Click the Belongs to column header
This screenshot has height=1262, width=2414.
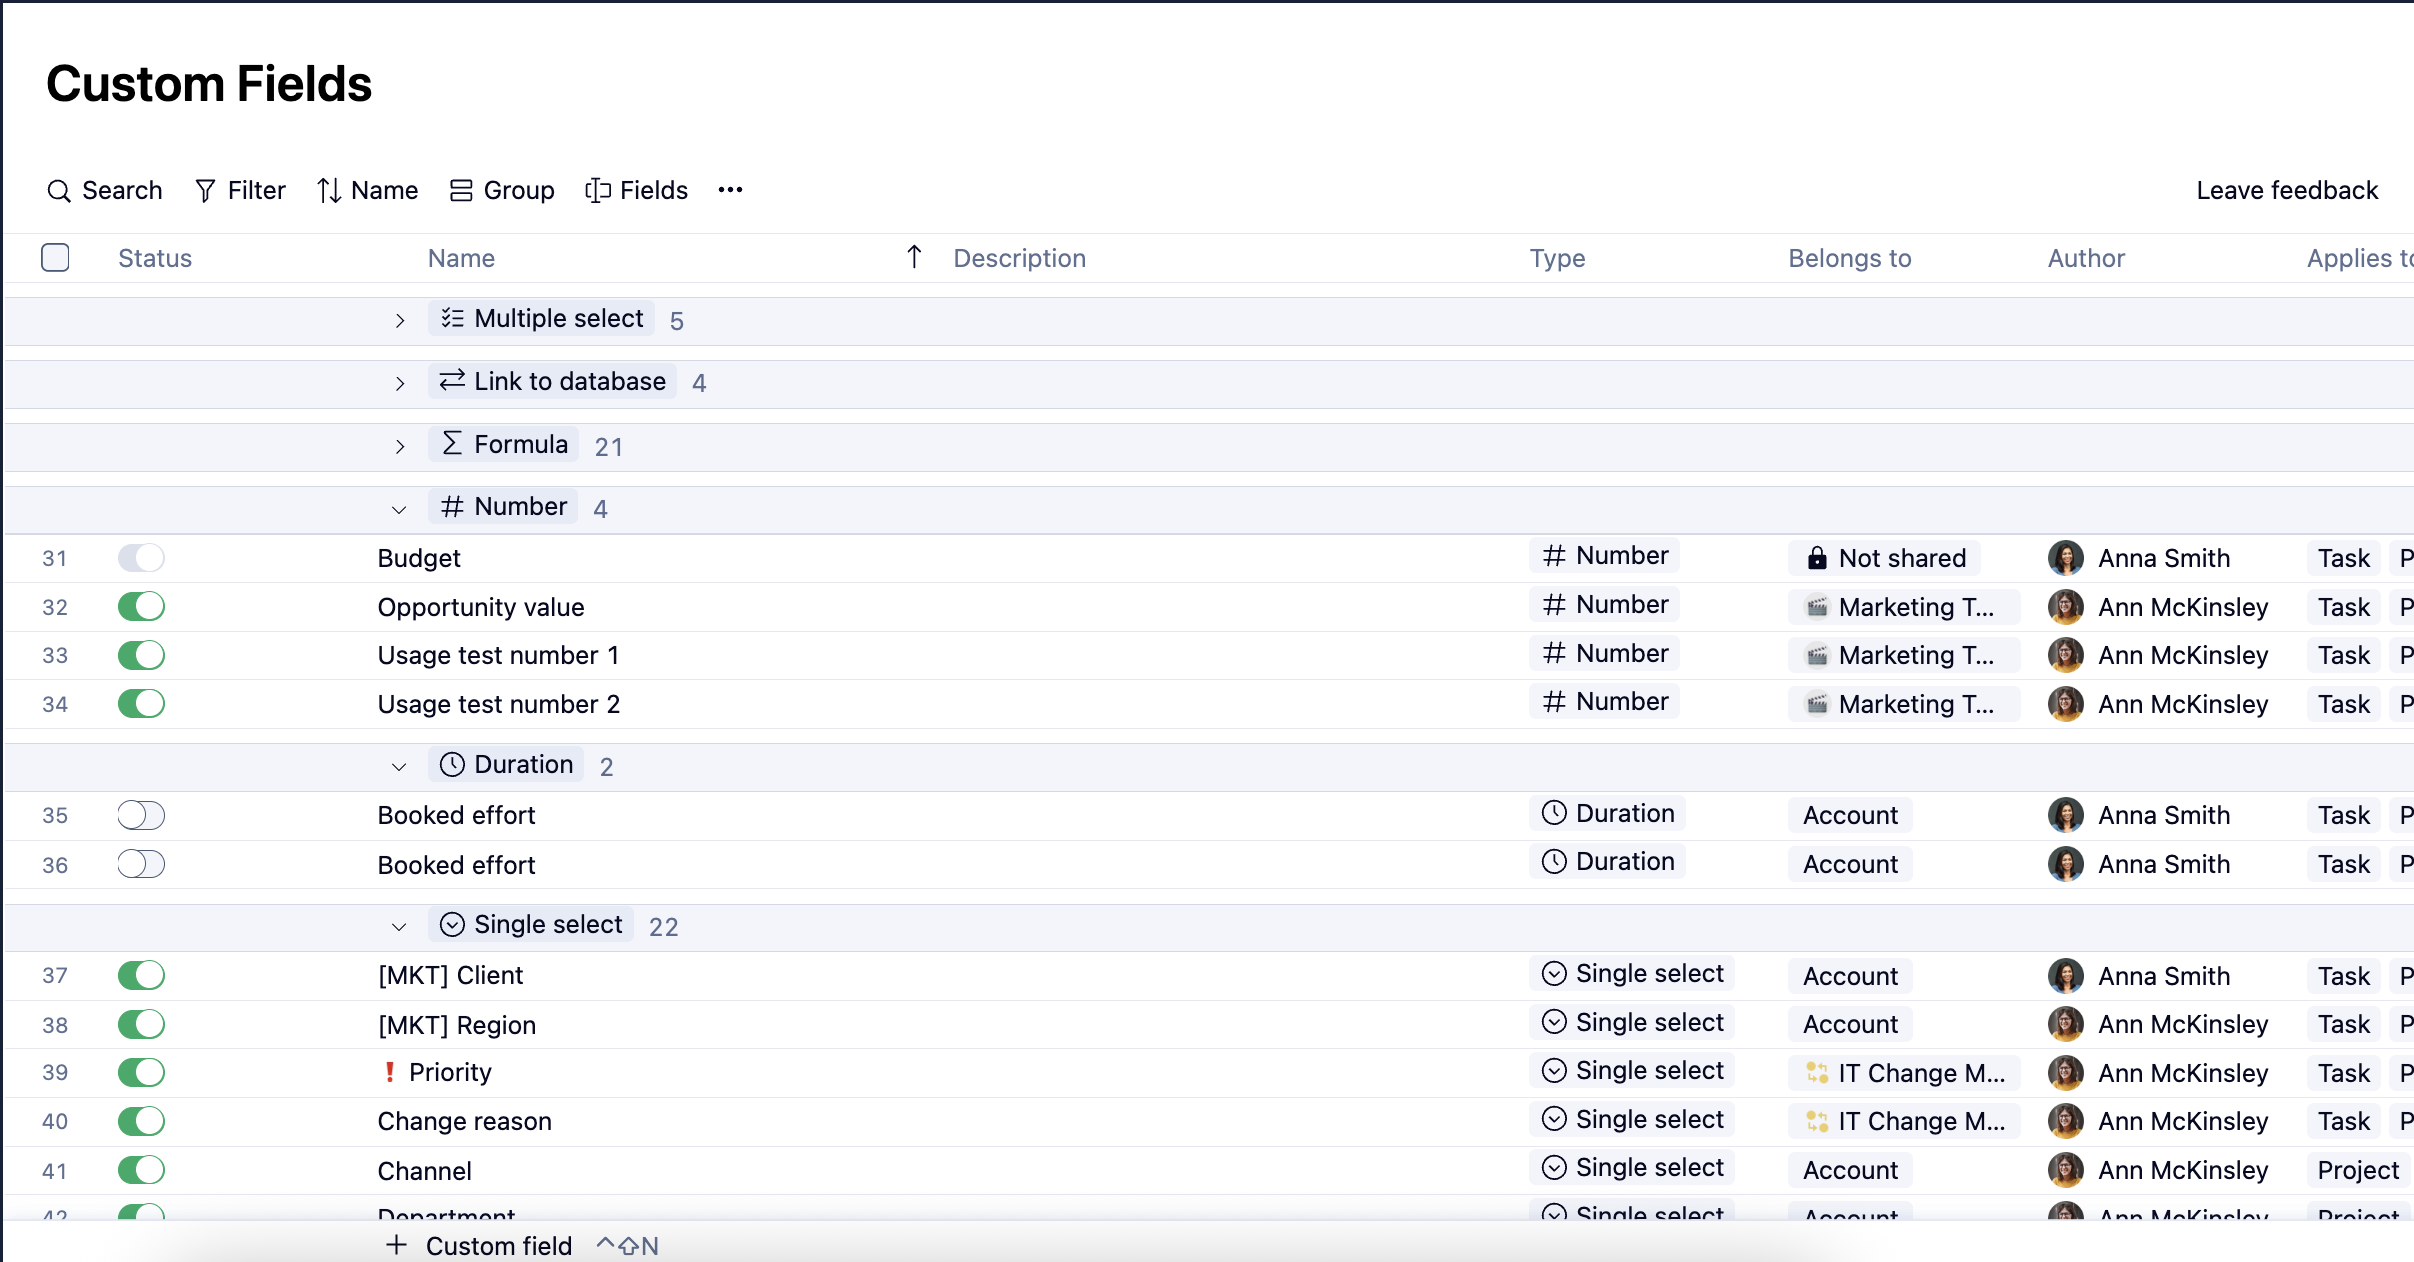(x=1850, y=258)
